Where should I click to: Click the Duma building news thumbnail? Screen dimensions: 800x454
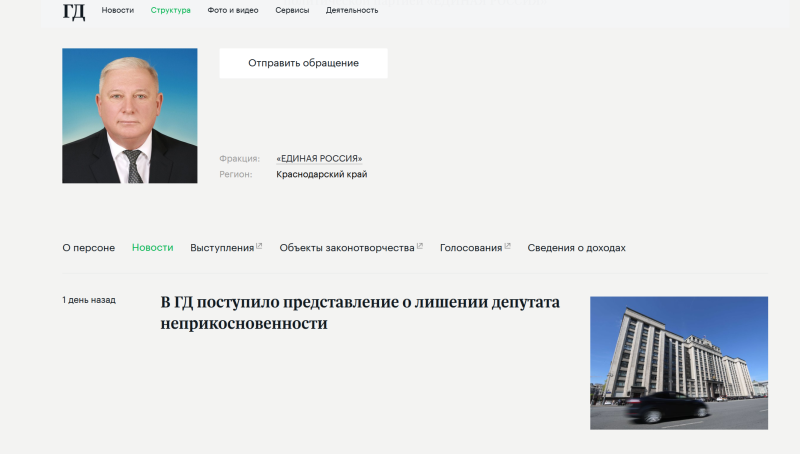coord(678,362)
